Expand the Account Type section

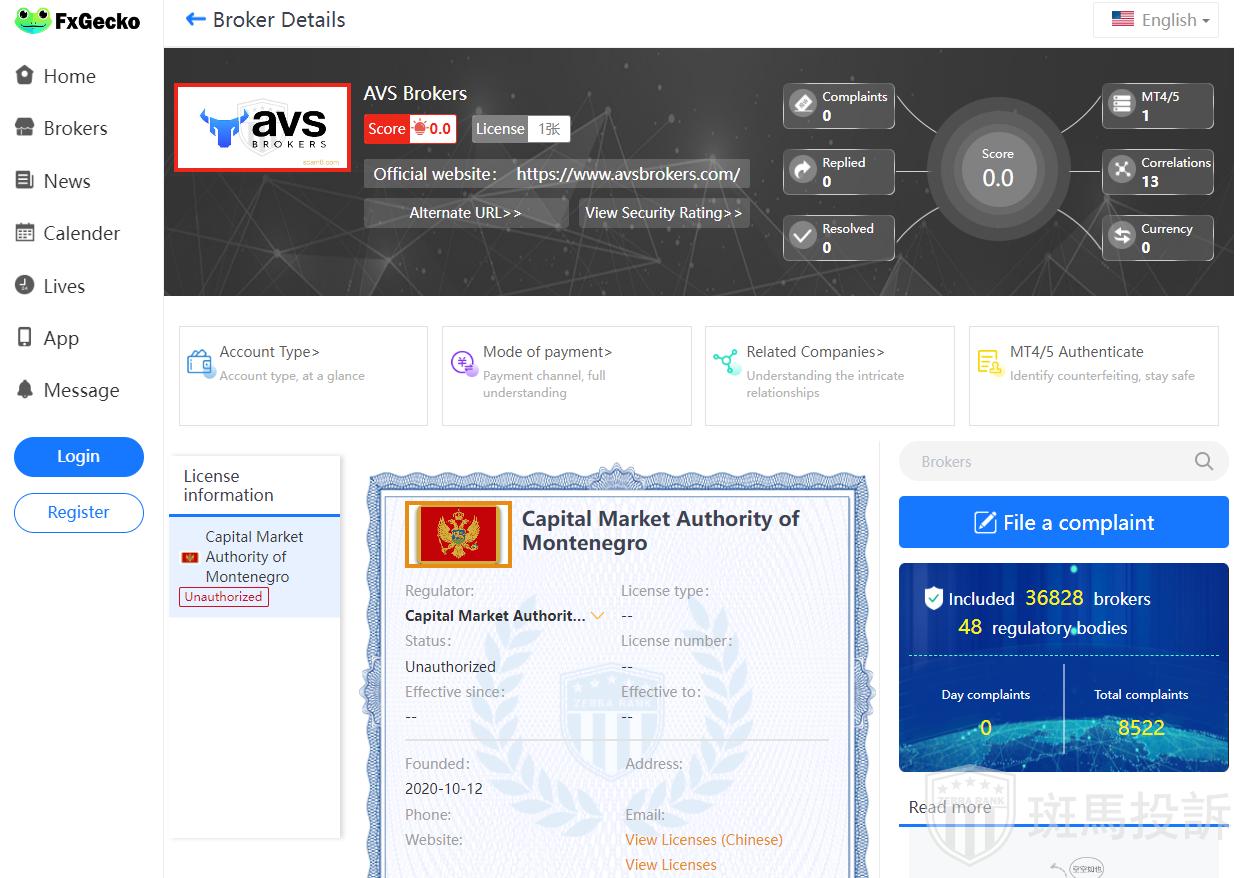pyautogui.click(x=270, y=352)
